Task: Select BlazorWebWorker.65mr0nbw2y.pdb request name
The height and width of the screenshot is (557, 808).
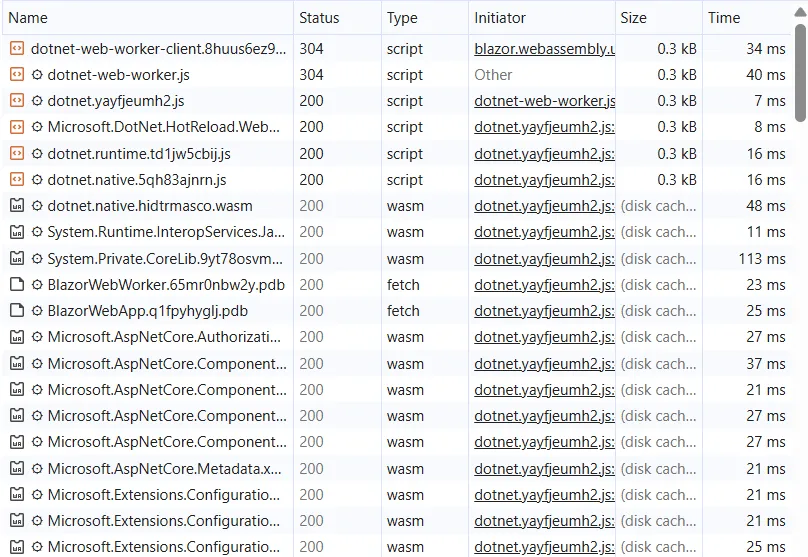Action: click(166, 284)
